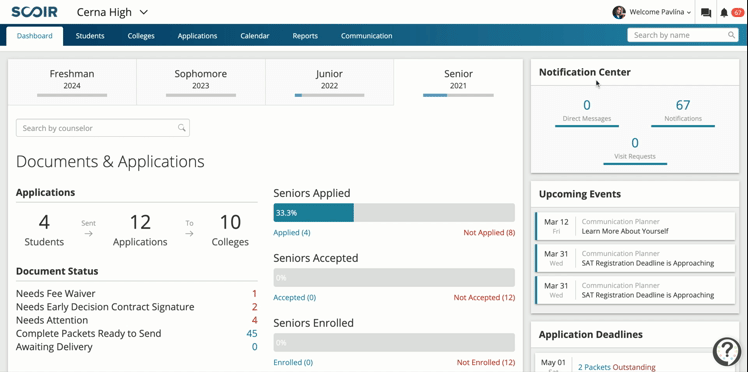Open the Communication menu
The image size is (748, 372).
pos(366,36)
